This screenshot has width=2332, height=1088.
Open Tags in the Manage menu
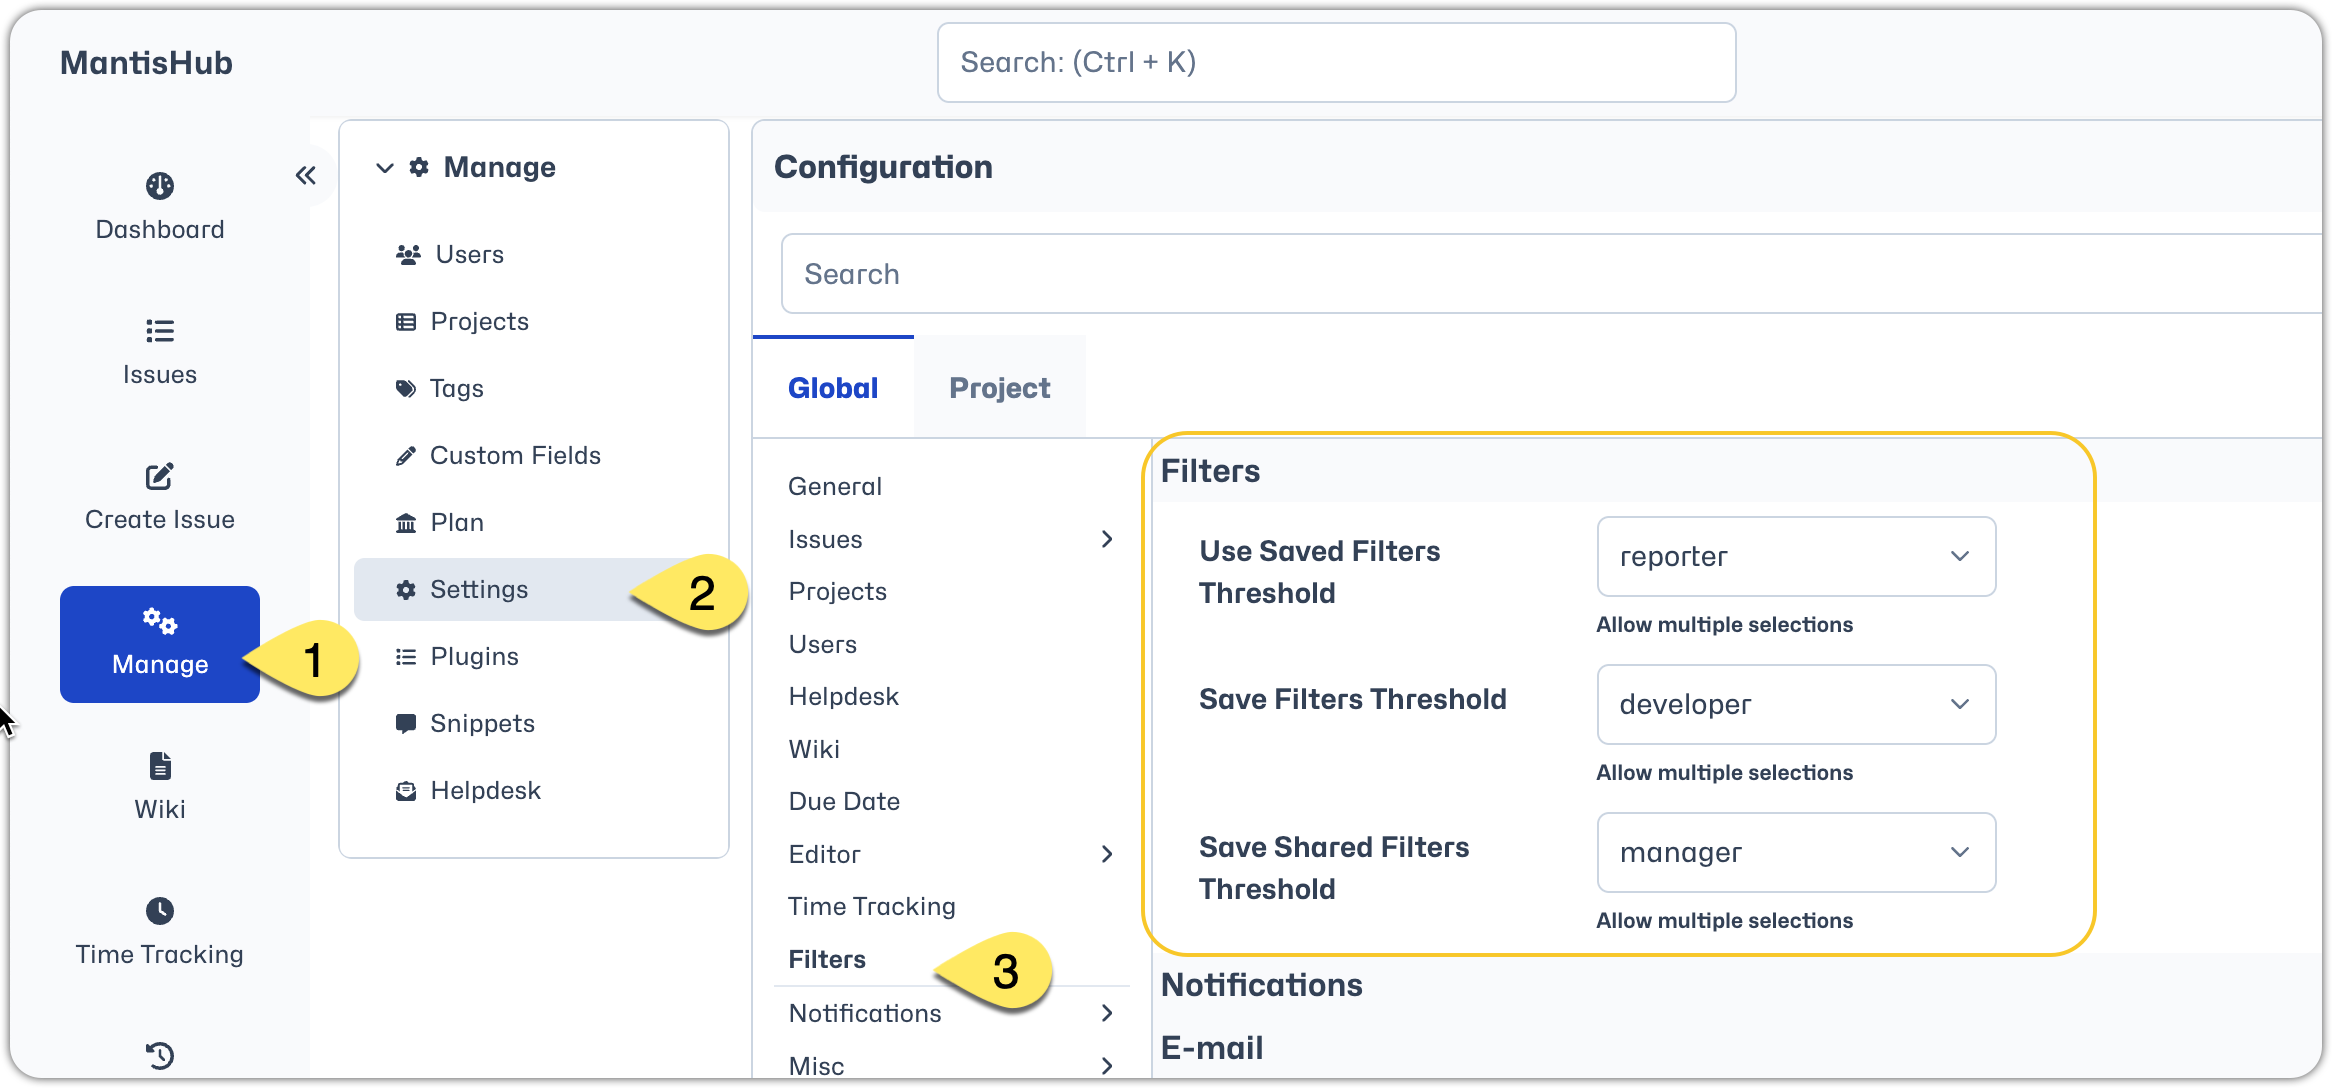click(x=457, y=389)
